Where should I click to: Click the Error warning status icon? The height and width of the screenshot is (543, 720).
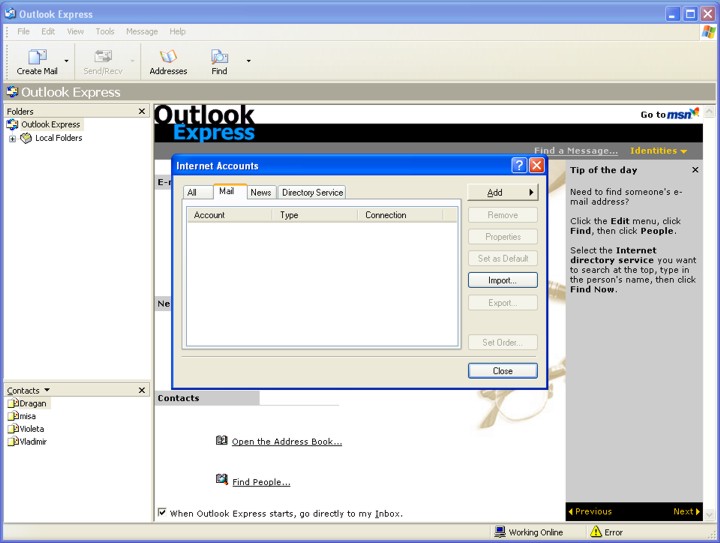click(596, 532)
